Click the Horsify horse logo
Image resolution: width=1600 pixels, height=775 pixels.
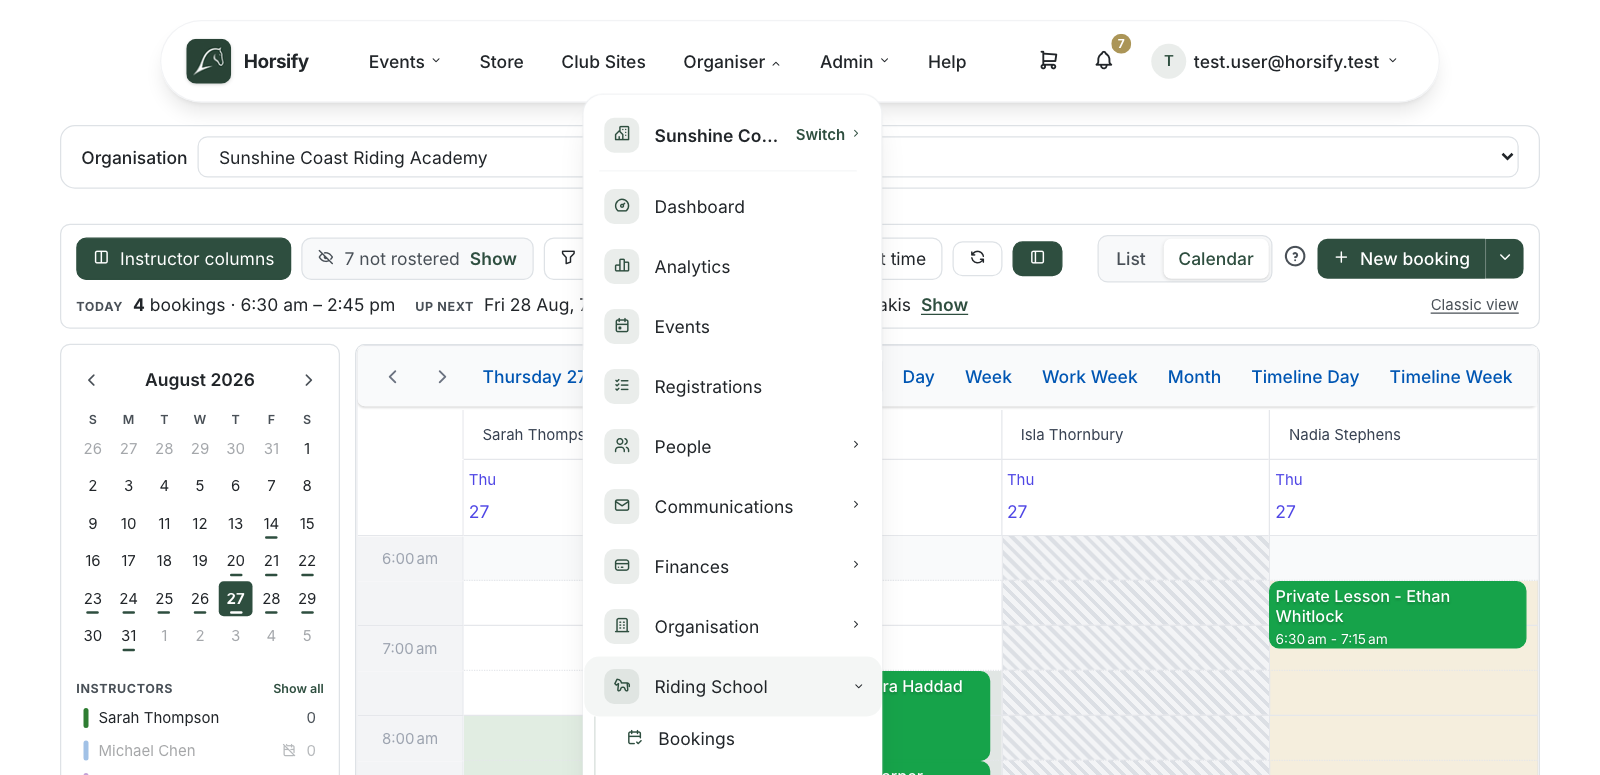(208, 61)
